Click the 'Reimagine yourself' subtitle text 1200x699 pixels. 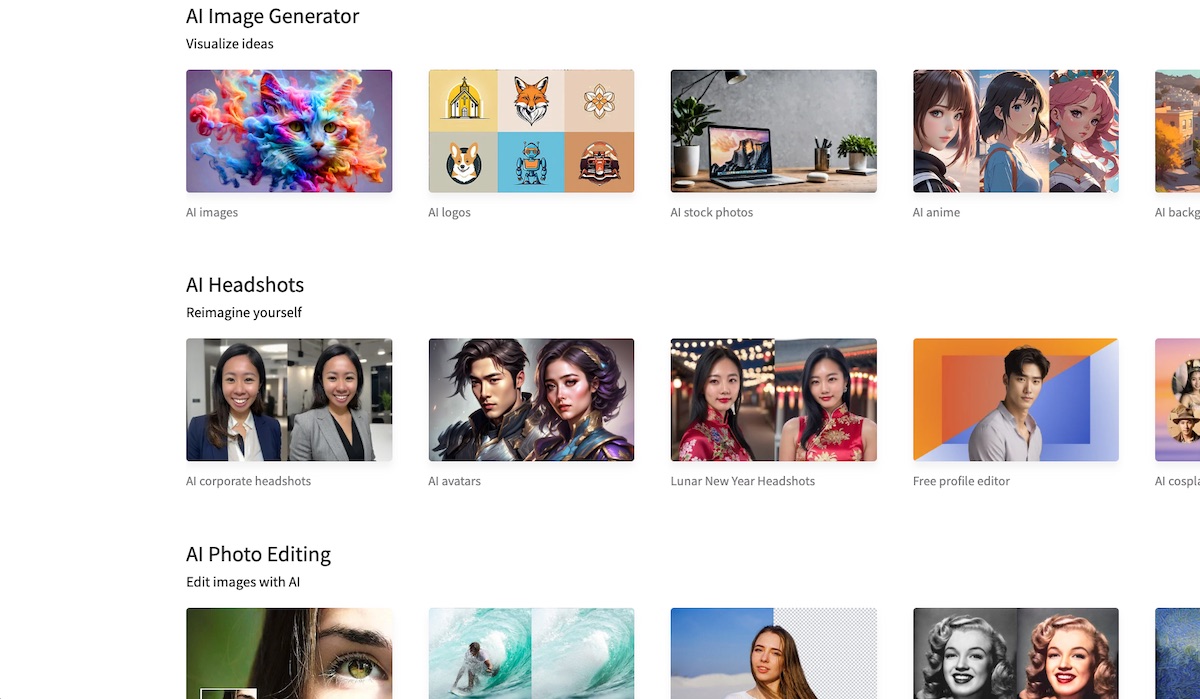(243, 313)
